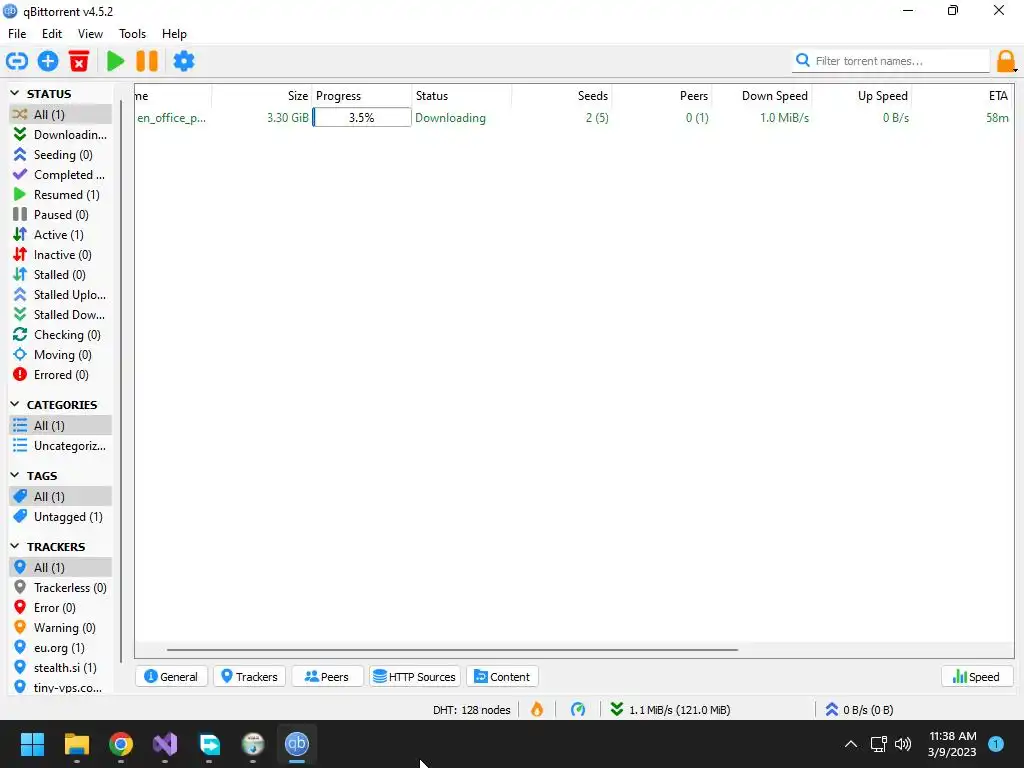Click the orange lock UI icon

coord(1005,61)
